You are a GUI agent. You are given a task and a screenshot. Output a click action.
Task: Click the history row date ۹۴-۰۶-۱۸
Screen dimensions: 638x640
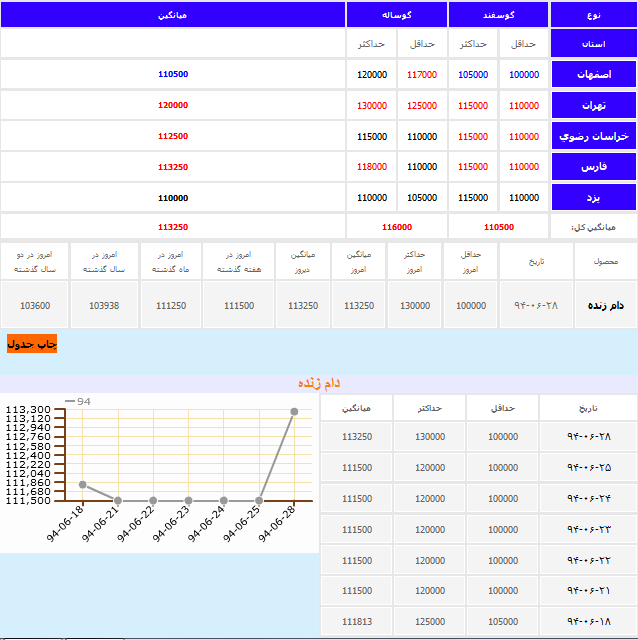point(588,622)
